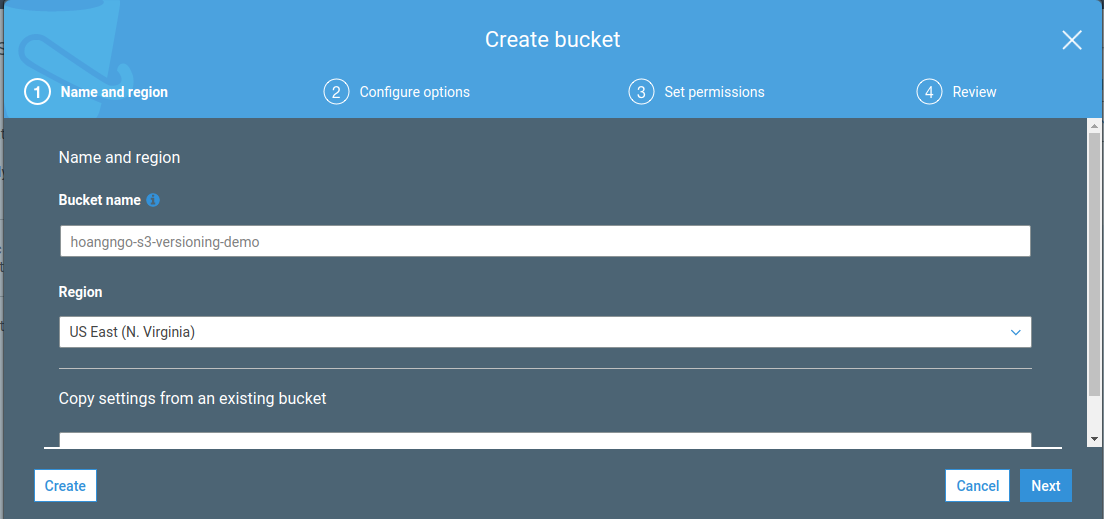
Task: Select the 'US East (N. Virginia)' region text
Action: coord(133,332)
